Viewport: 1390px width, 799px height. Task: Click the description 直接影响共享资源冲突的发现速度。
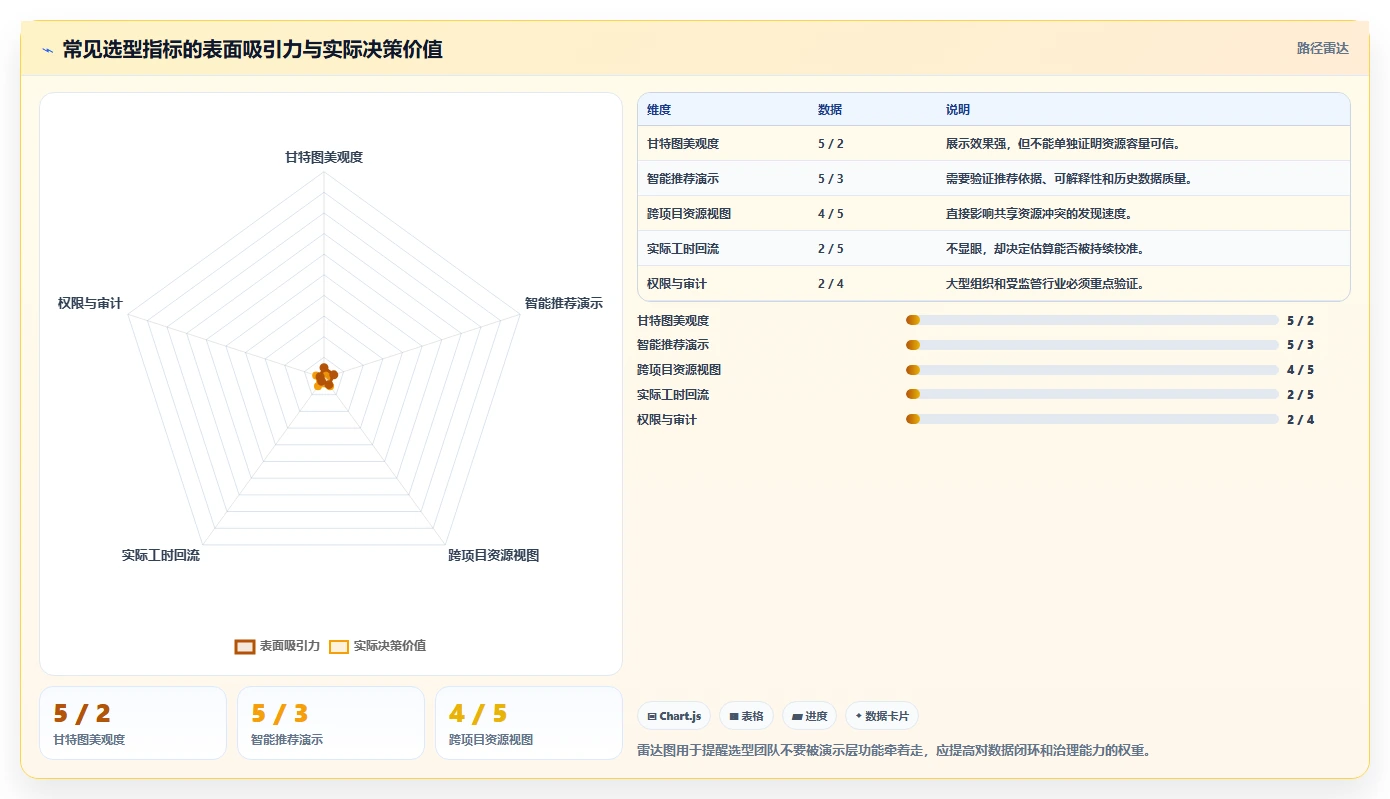[x=1039, y=214]
